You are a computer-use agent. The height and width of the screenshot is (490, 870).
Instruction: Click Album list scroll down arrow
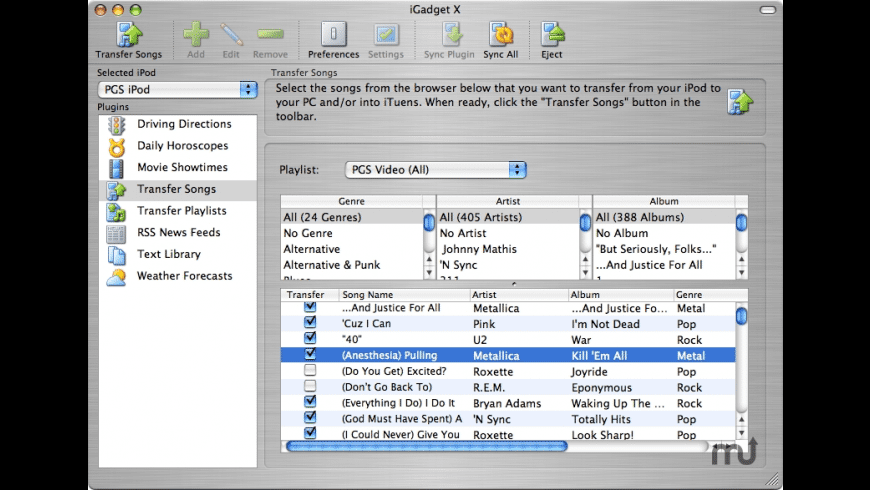(x=742, y=272)
